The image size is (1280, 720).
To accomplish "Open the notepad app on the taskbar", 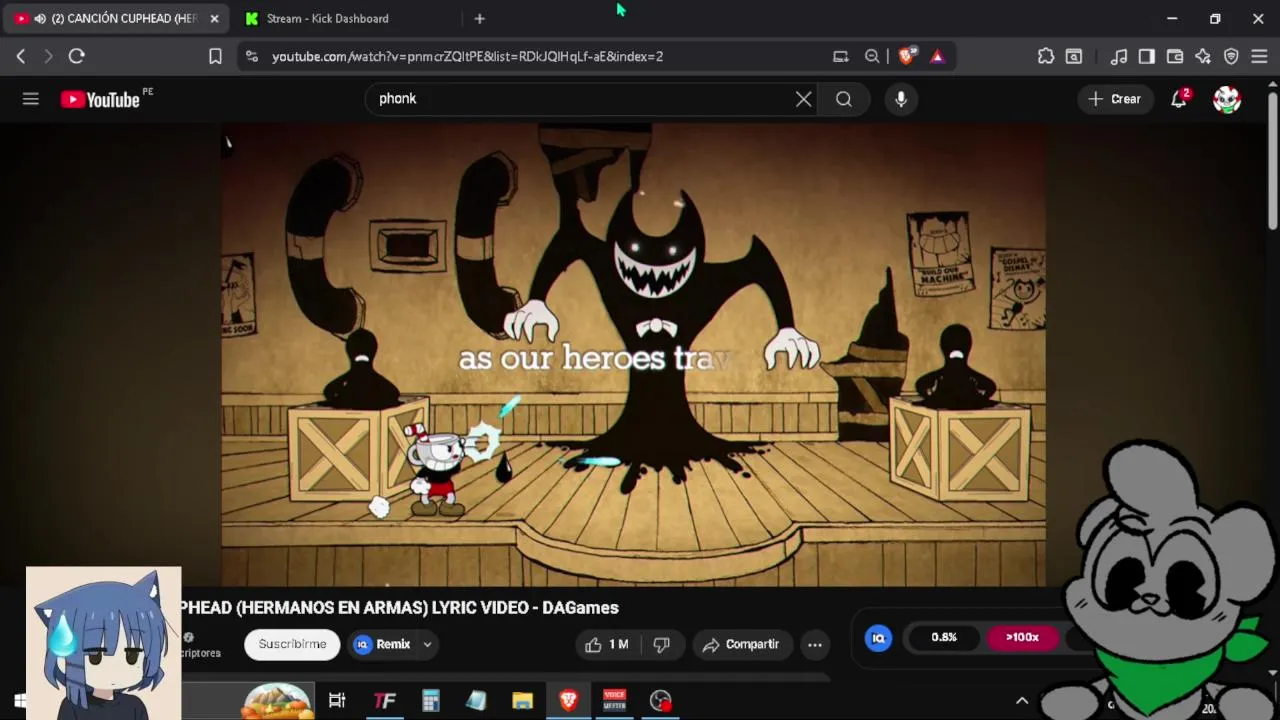I will (476, 701).
